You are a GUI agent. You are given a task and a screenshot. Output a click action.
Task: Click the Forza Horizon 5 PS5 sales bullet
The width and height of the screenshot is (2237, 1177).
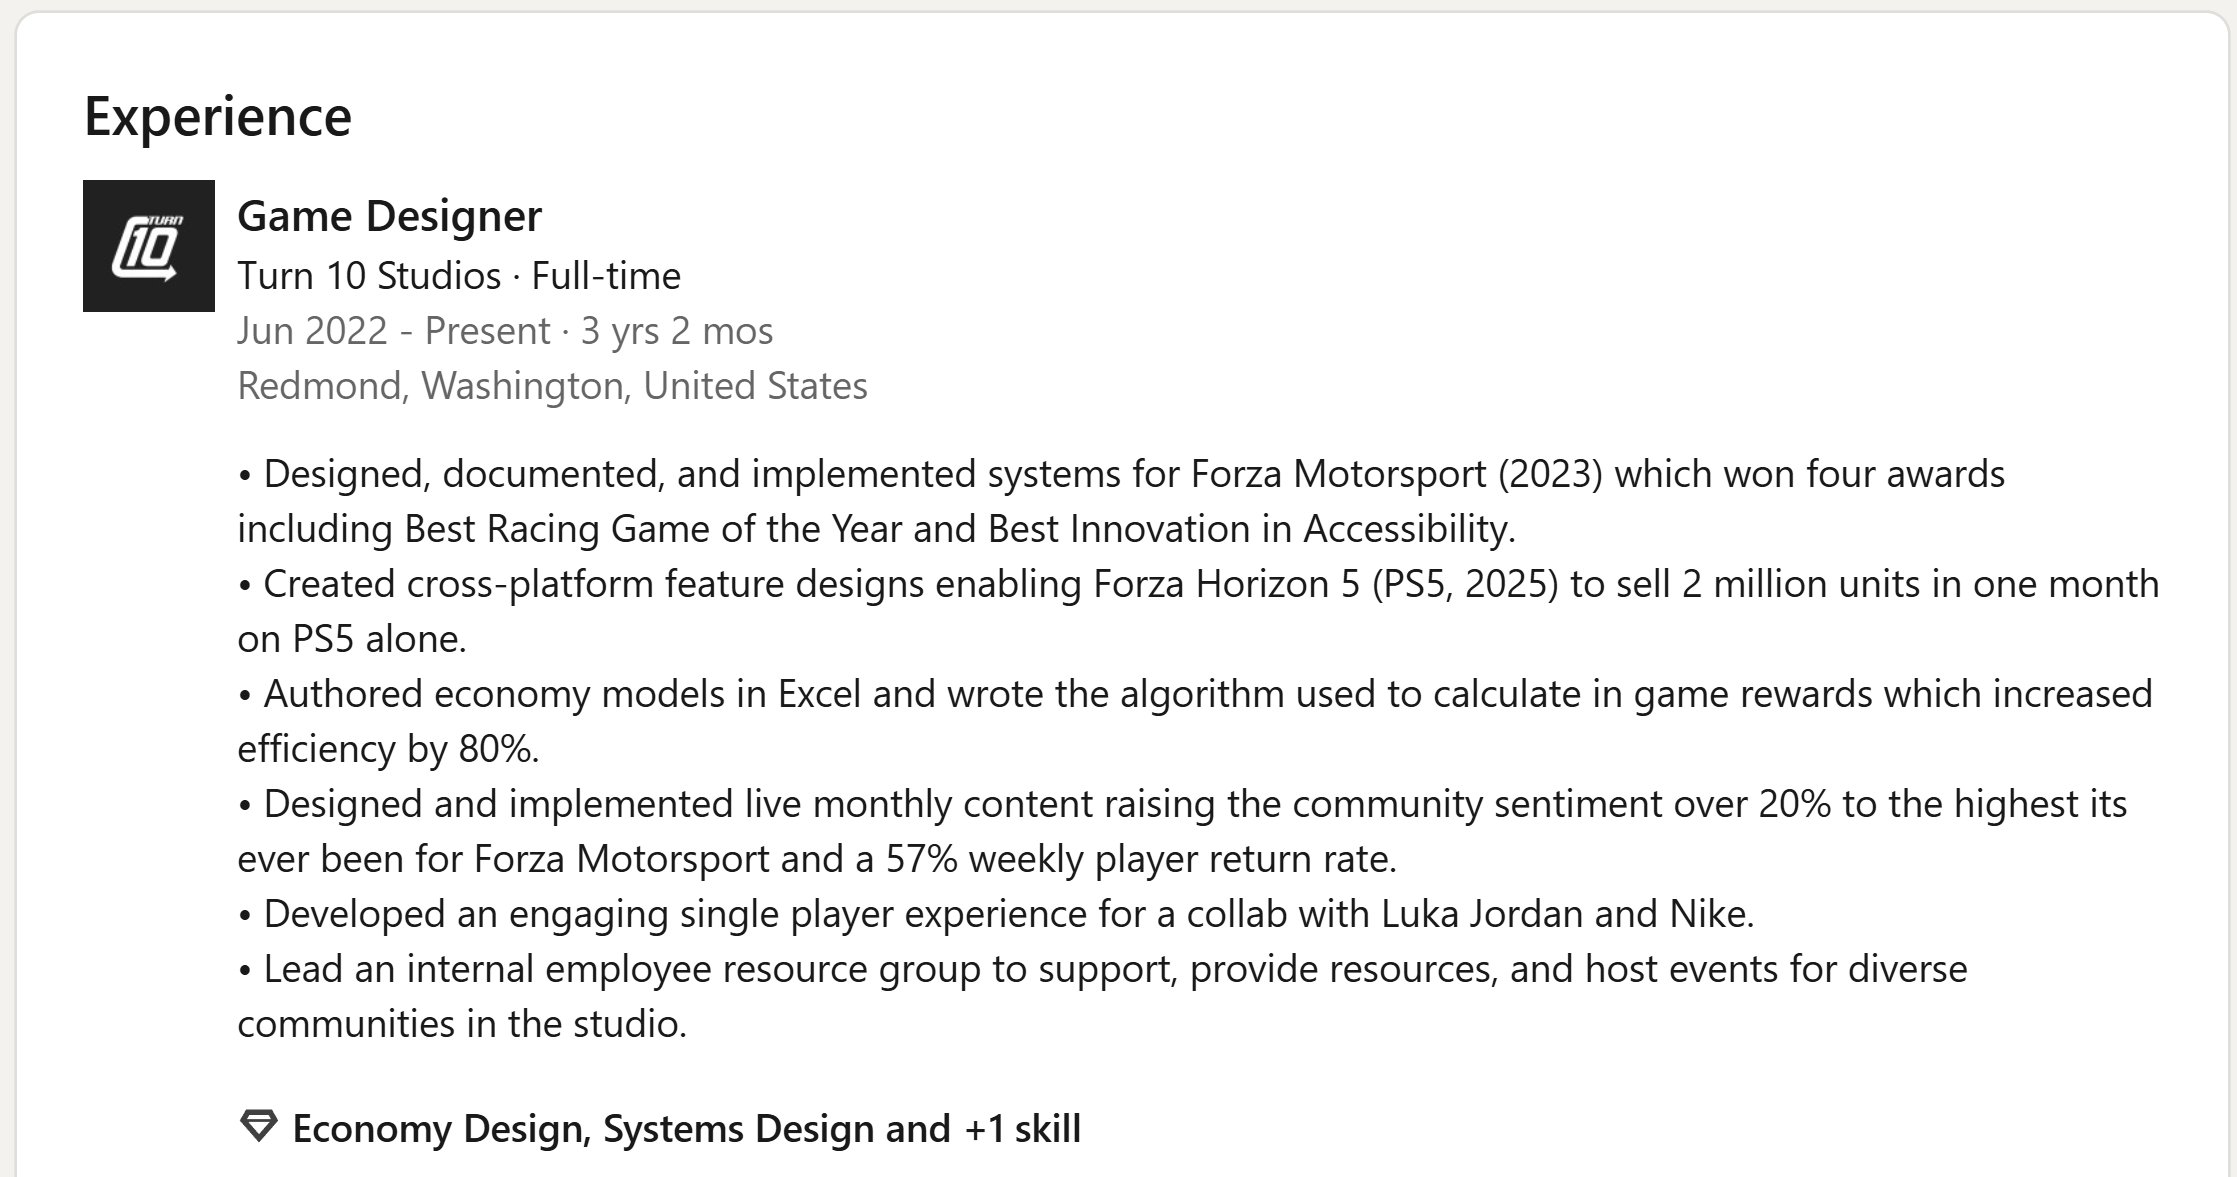click(1198, 611)
